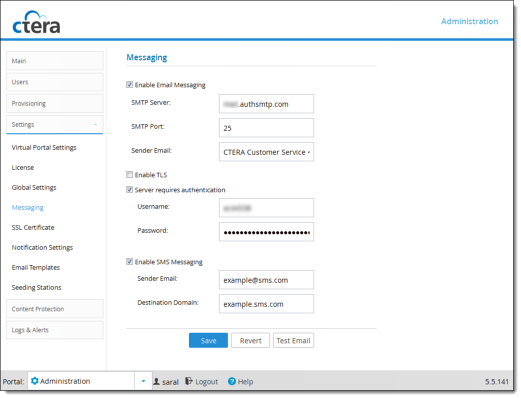Image resolution: width=521 pixels, height=398 pixels.
Task: Open the License settings page
Action: click(x=23, y=167)
